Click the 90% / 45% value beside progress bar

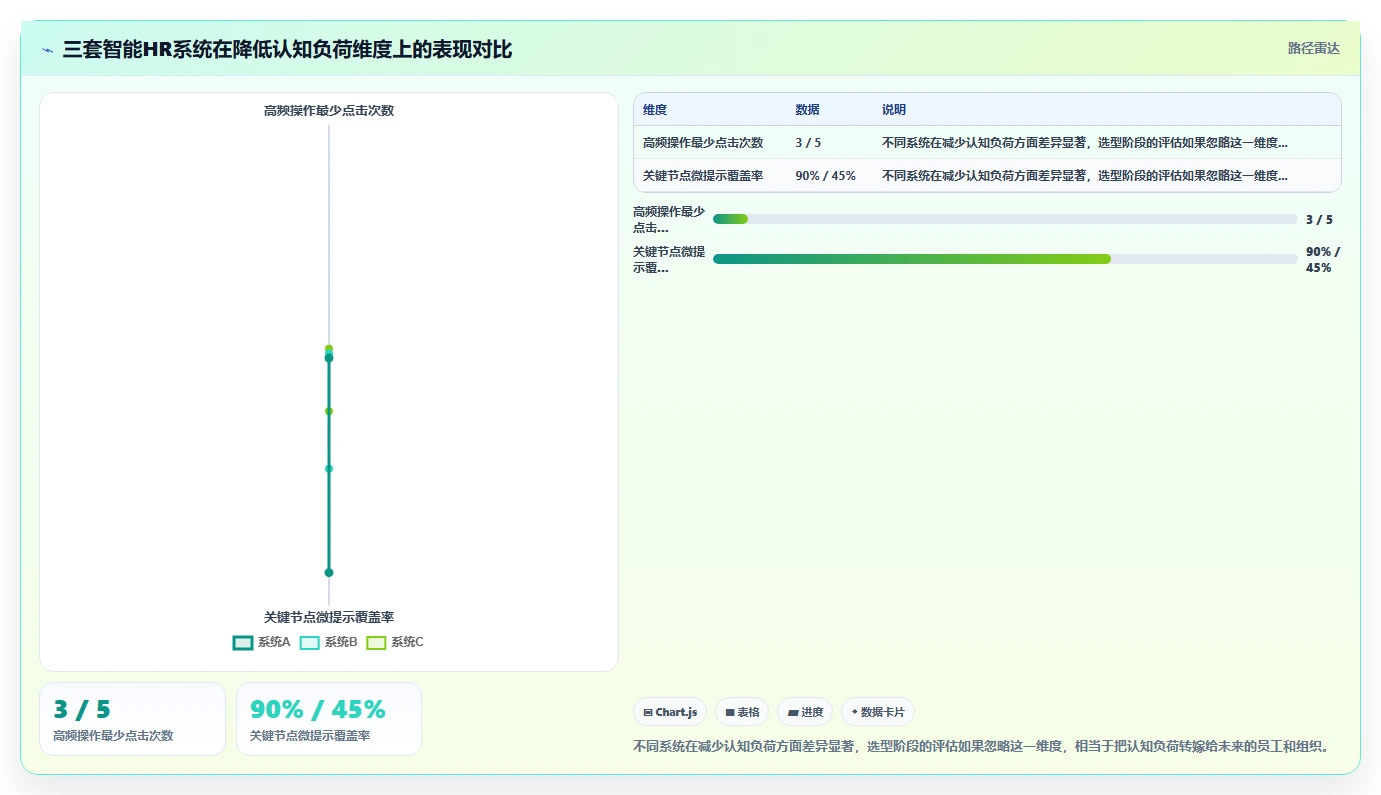click(x=1323, y=260)
